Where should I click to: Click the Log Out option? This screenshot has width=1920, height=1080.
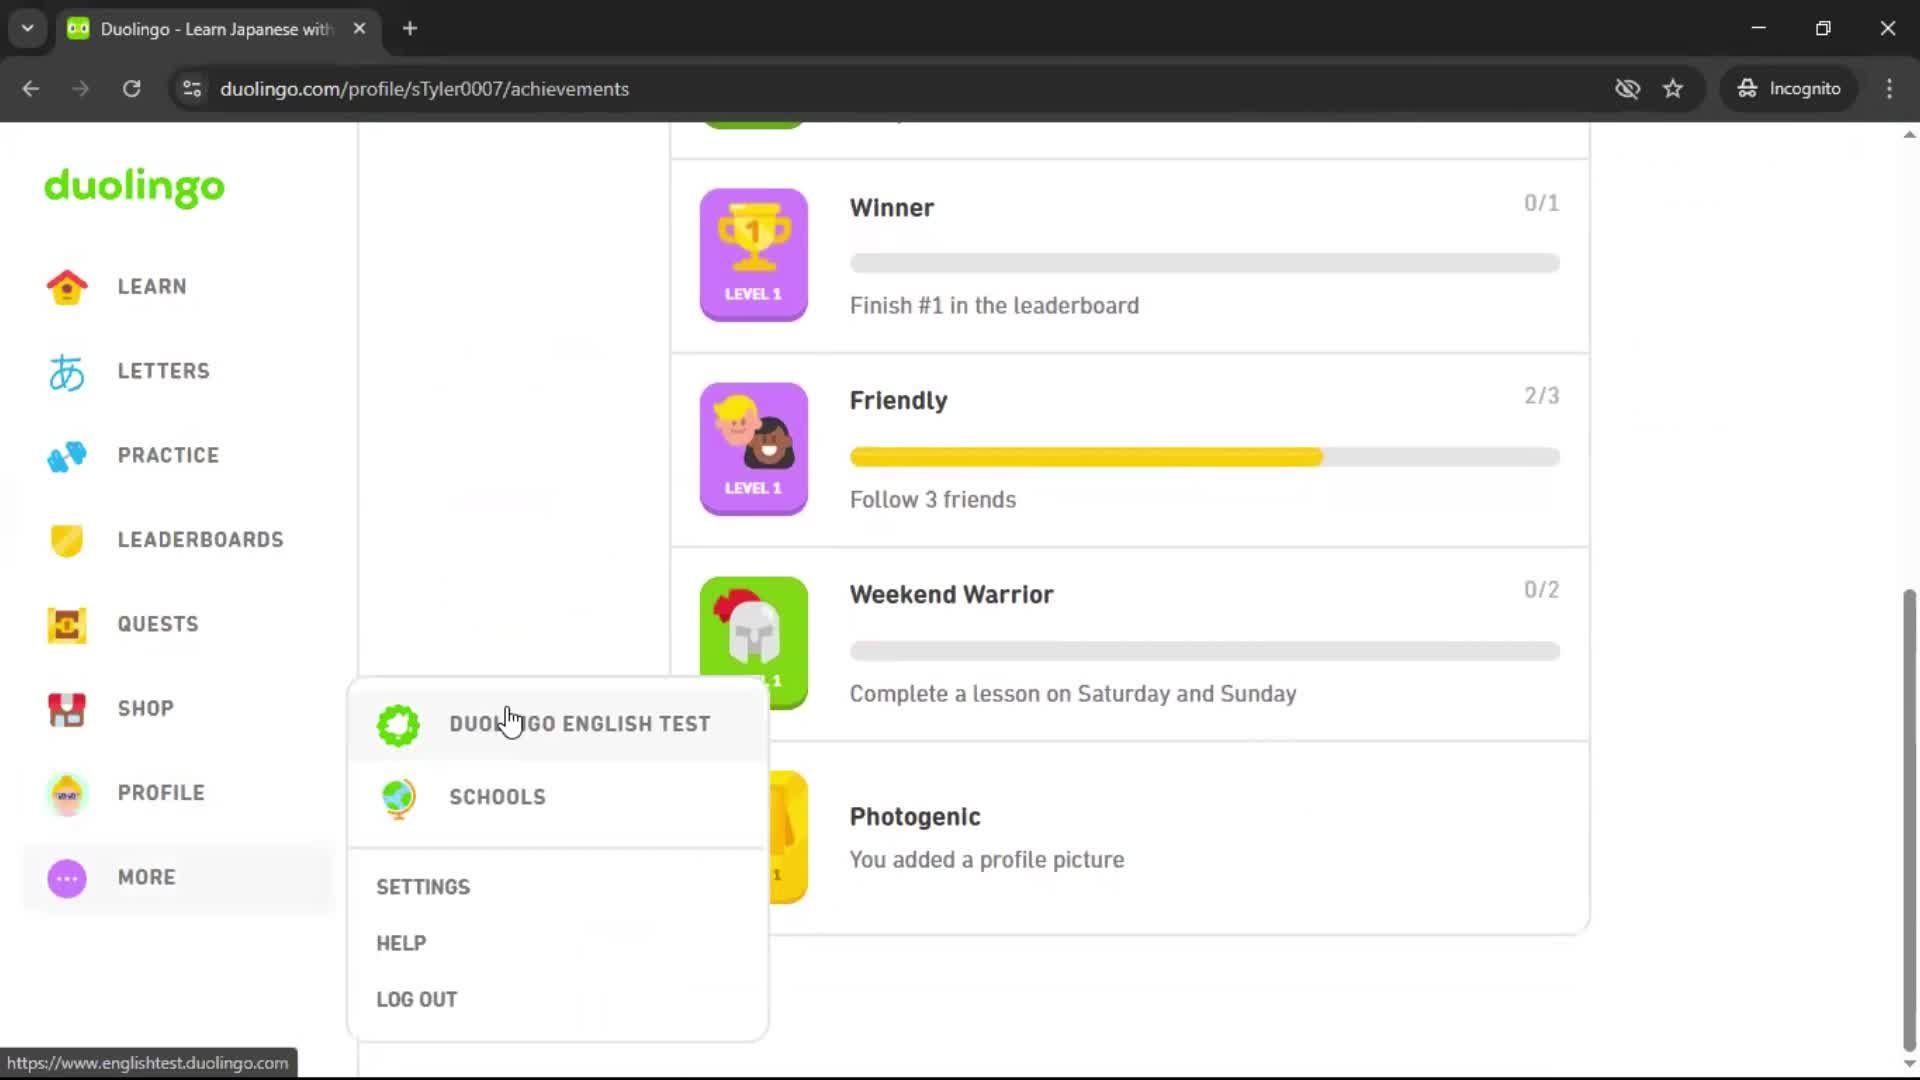(417, 998)
